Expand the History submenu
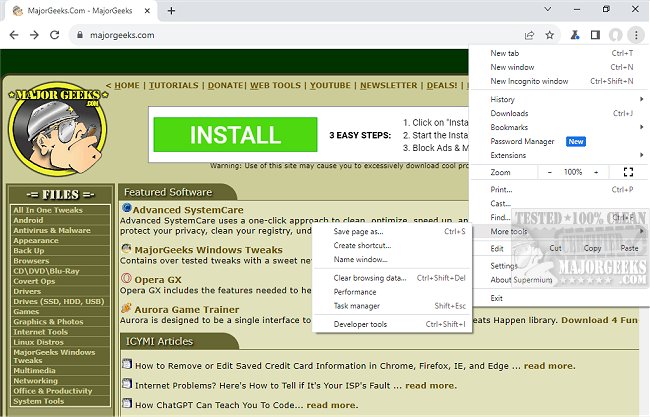Viewport: 650px width, 417px height. pyautogui.click(x=560, y=99)
